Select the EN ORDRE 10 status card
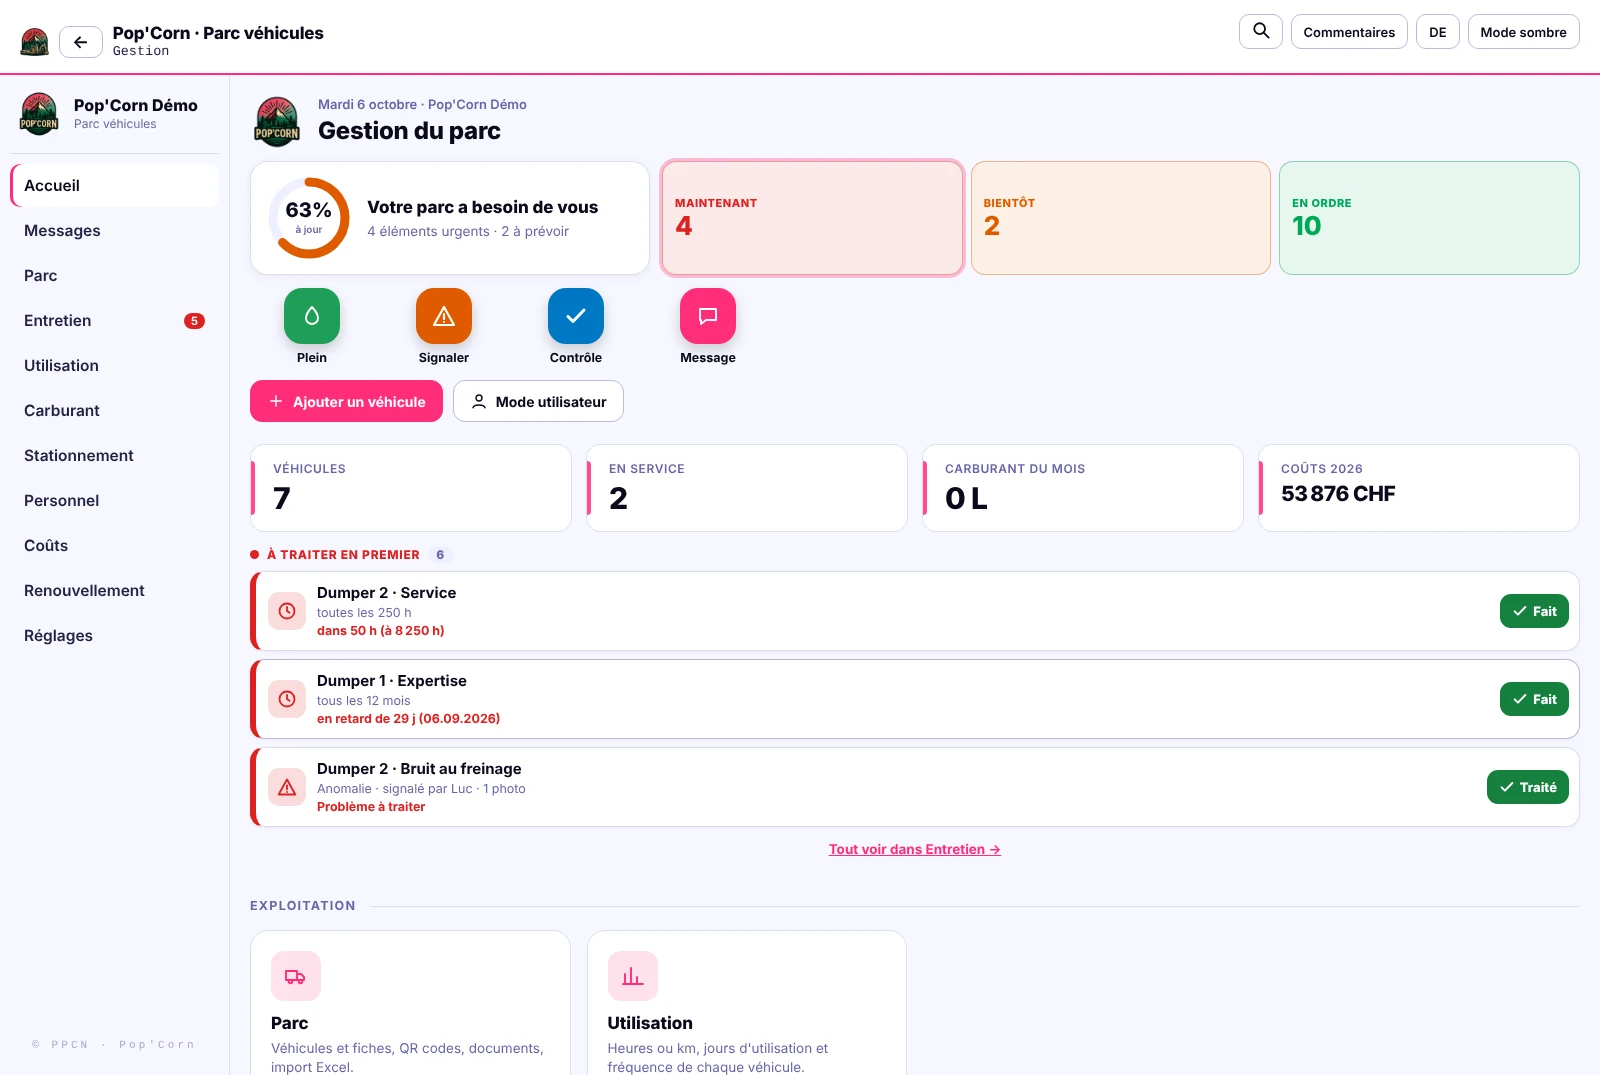 [x=1429, y=218]
